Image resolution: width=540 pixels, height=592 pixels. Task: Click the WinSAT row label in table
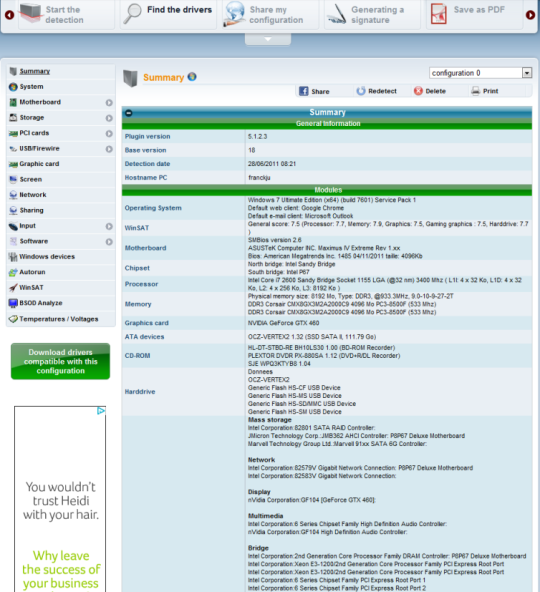point(137,228)
